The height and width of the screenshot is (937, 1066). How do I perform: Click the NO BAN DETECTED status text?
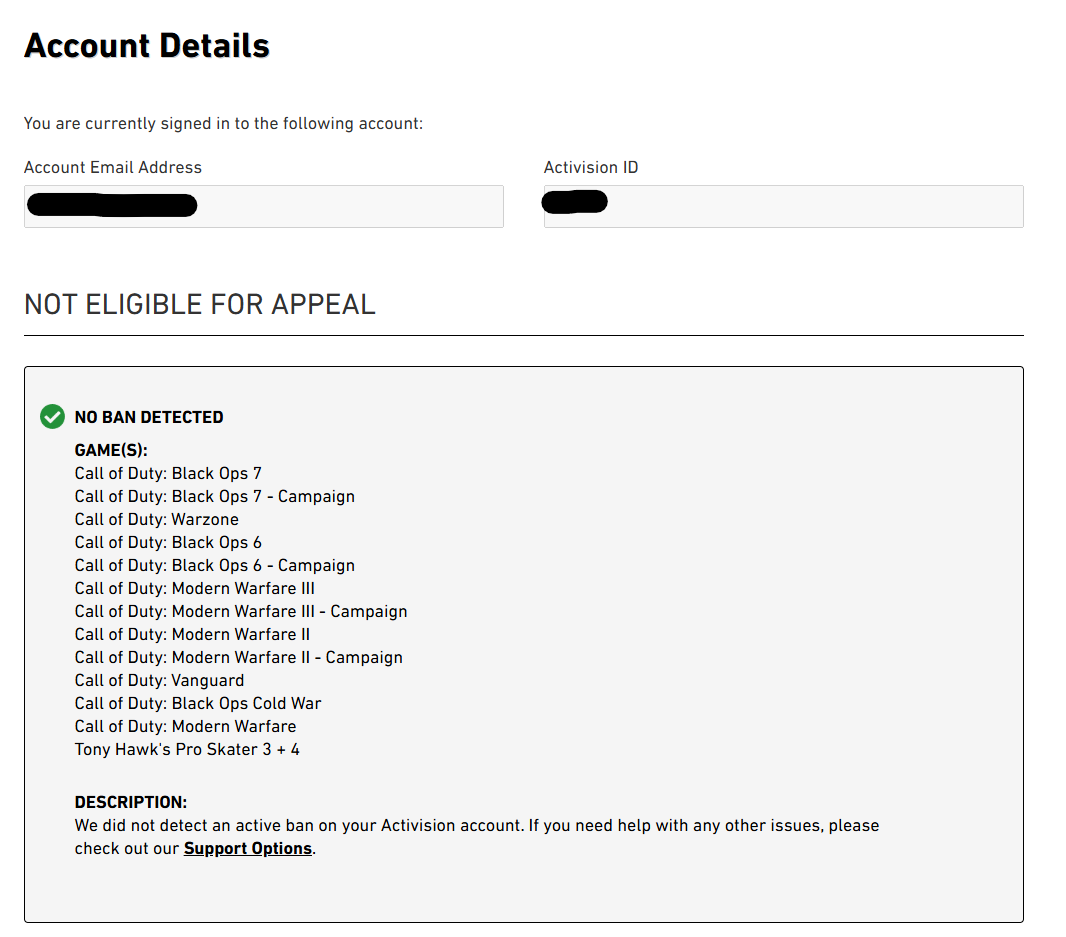149,417
